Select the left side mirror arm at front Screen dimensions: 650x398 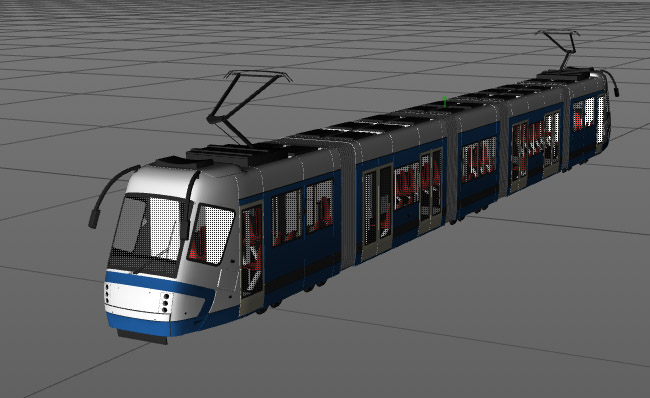click(x=110, y=195)
